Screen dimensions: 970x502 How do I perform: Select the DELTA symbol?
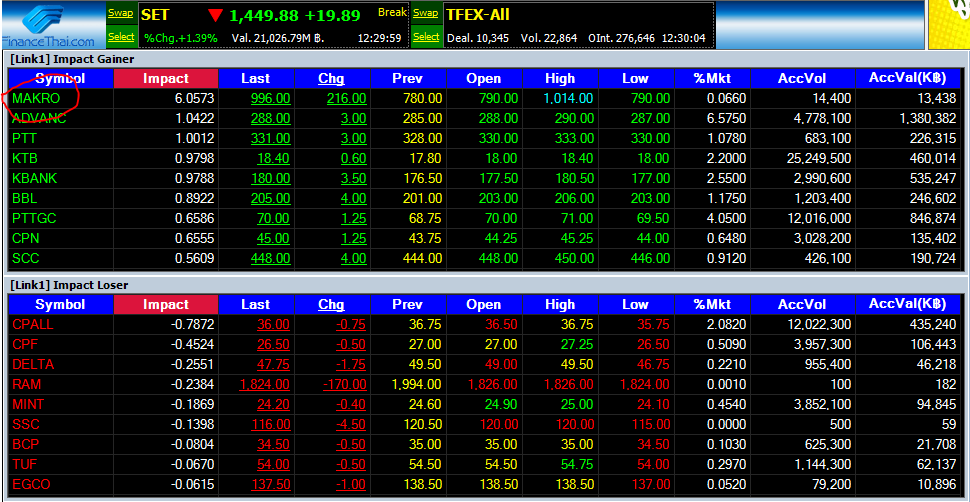point(33,365)
